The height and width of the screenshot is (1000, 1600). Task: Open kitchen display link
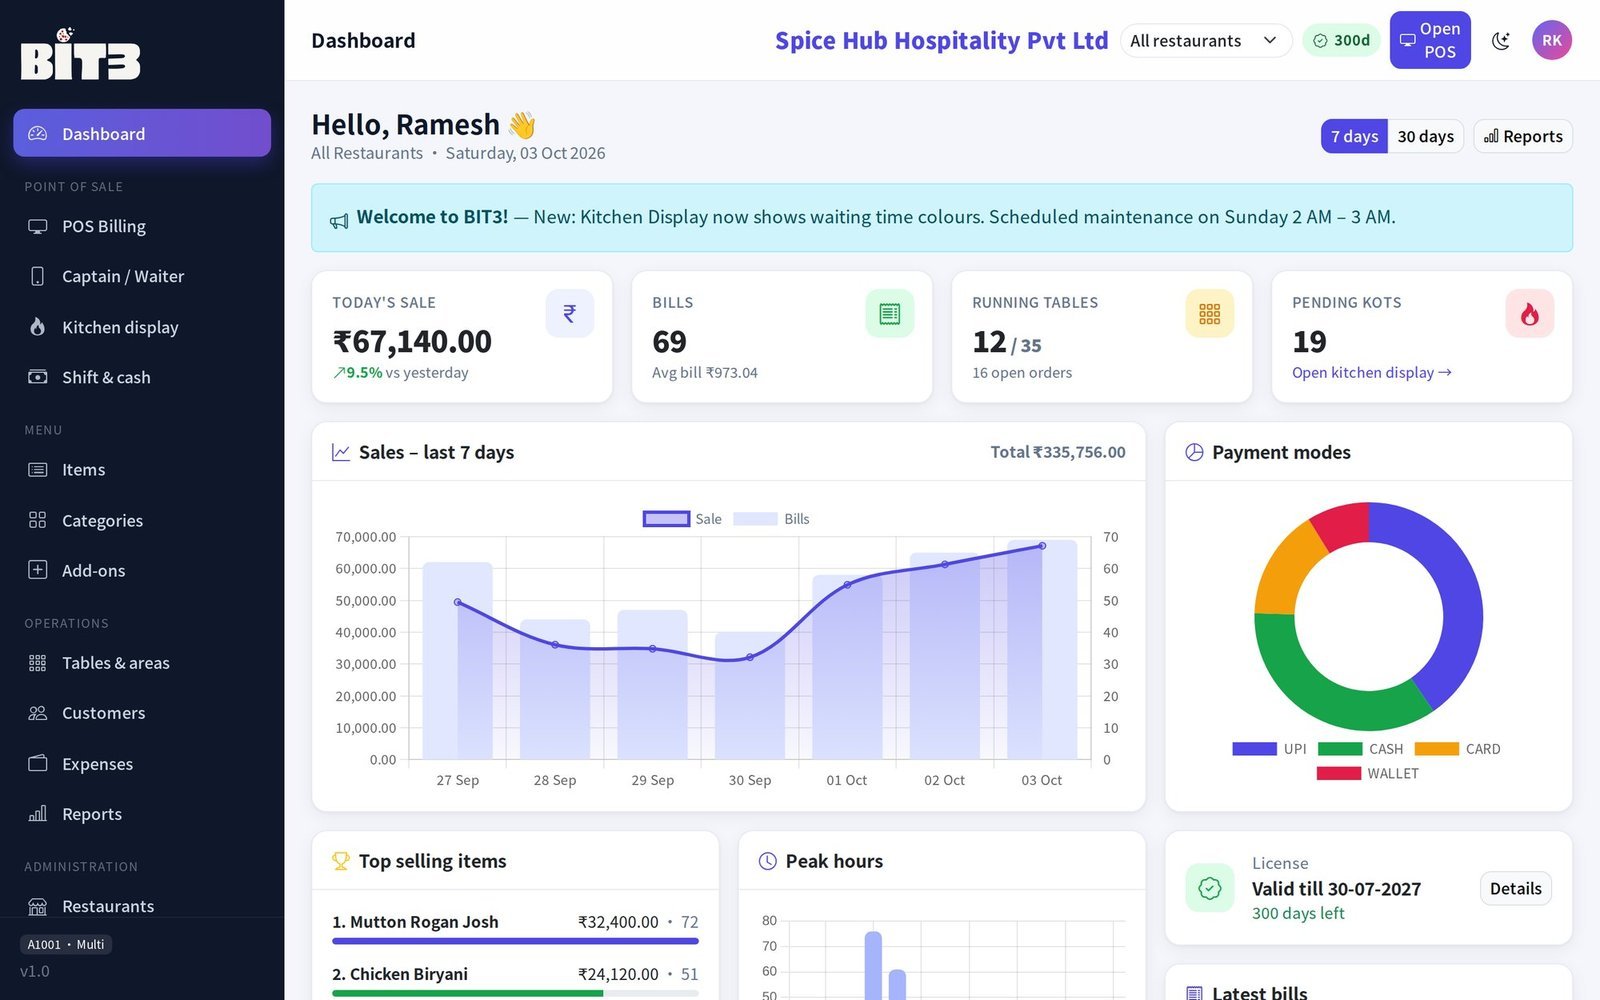(1371, 372)
